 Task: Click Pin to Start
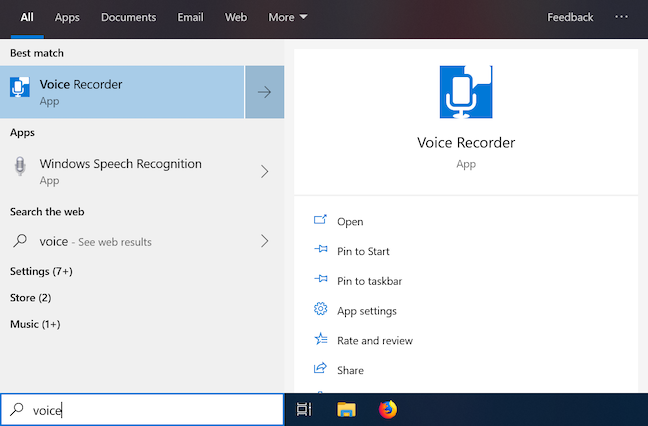pyautogui.click(x=363, y=251)
